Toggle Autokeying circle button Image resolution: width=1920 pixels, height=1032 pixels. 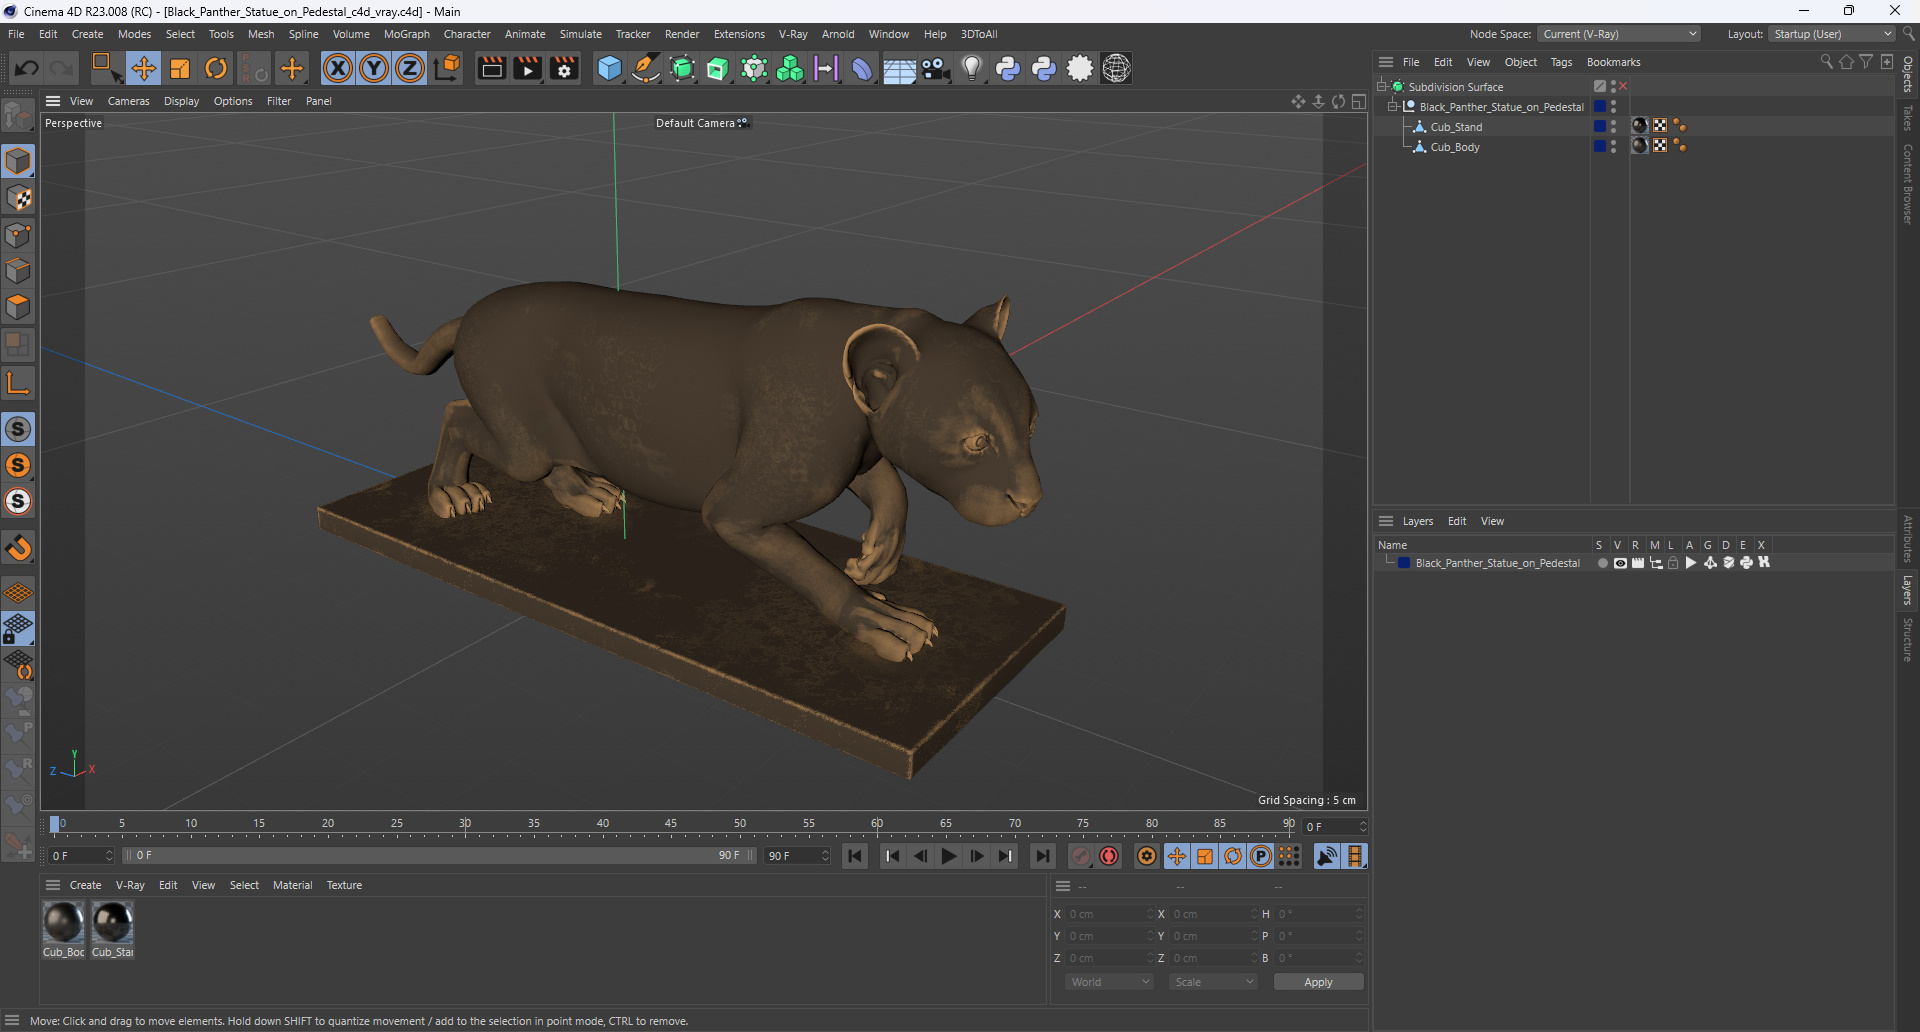point(1109,856)
